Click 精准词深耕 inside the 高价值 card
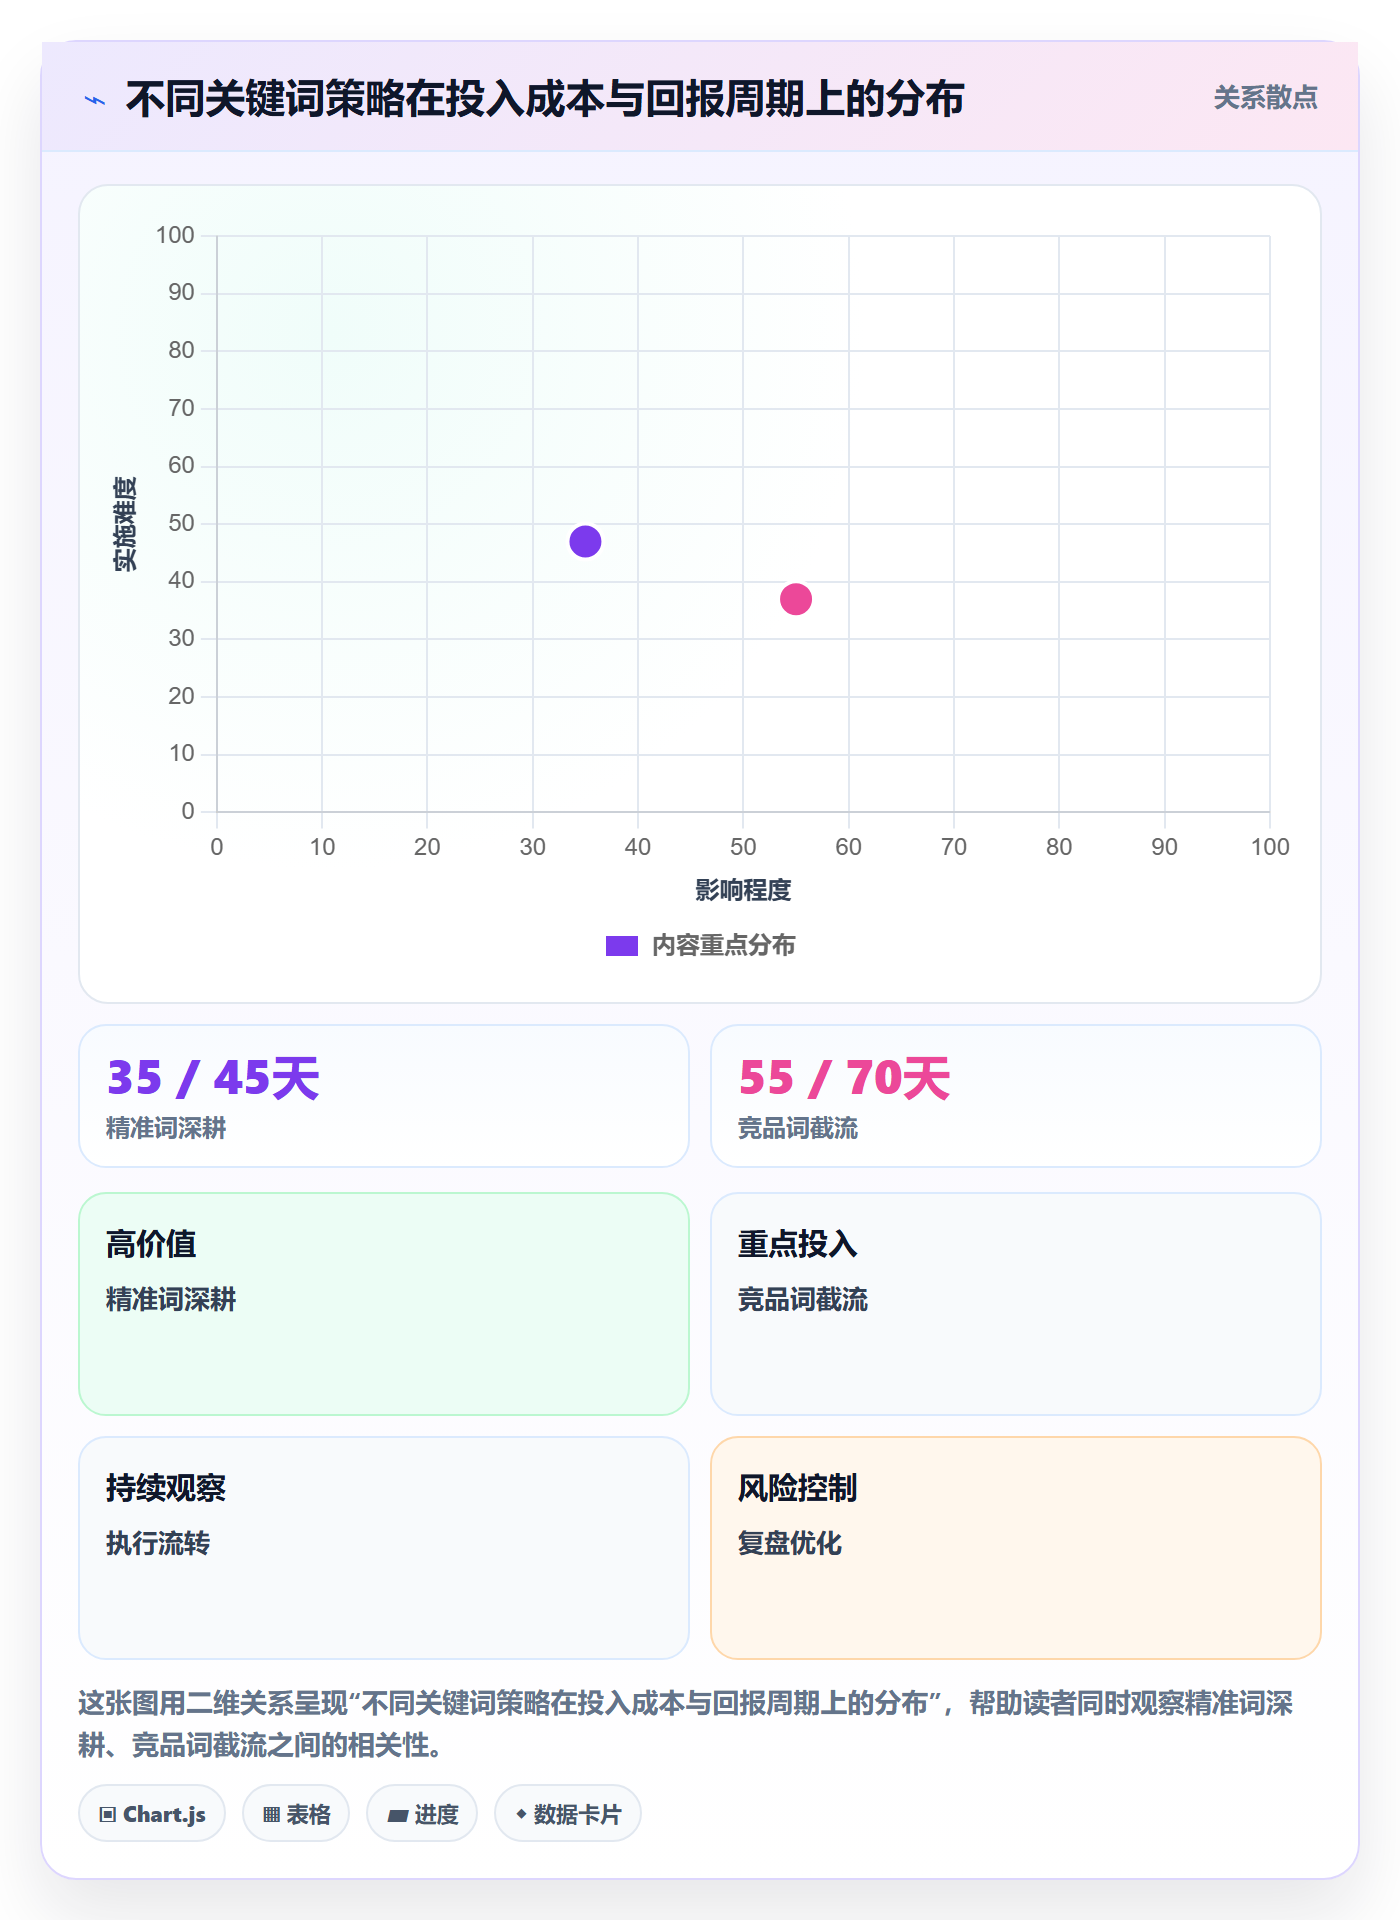The height and width of the screenshot is (1920, 1400). 171,1299
